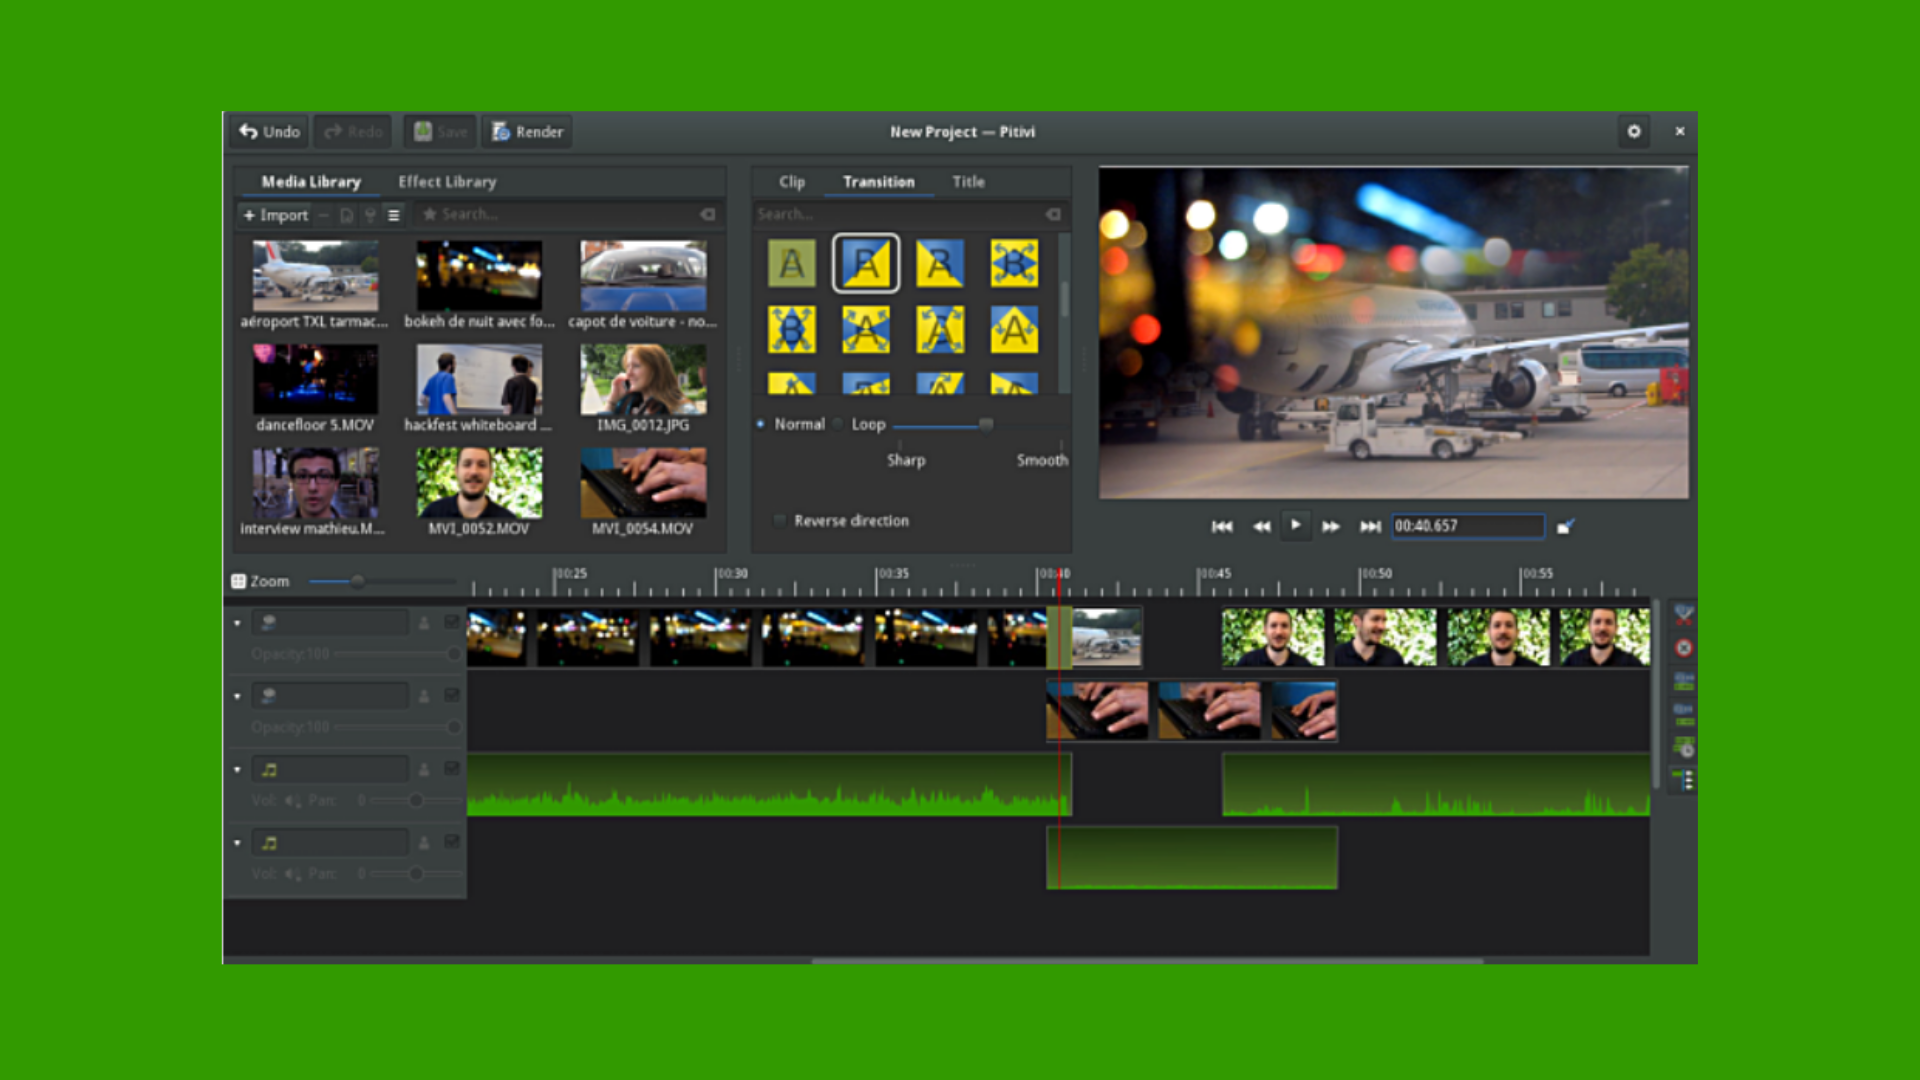
Task: Collapse the second video layer arrow
Action: point(237,696)
